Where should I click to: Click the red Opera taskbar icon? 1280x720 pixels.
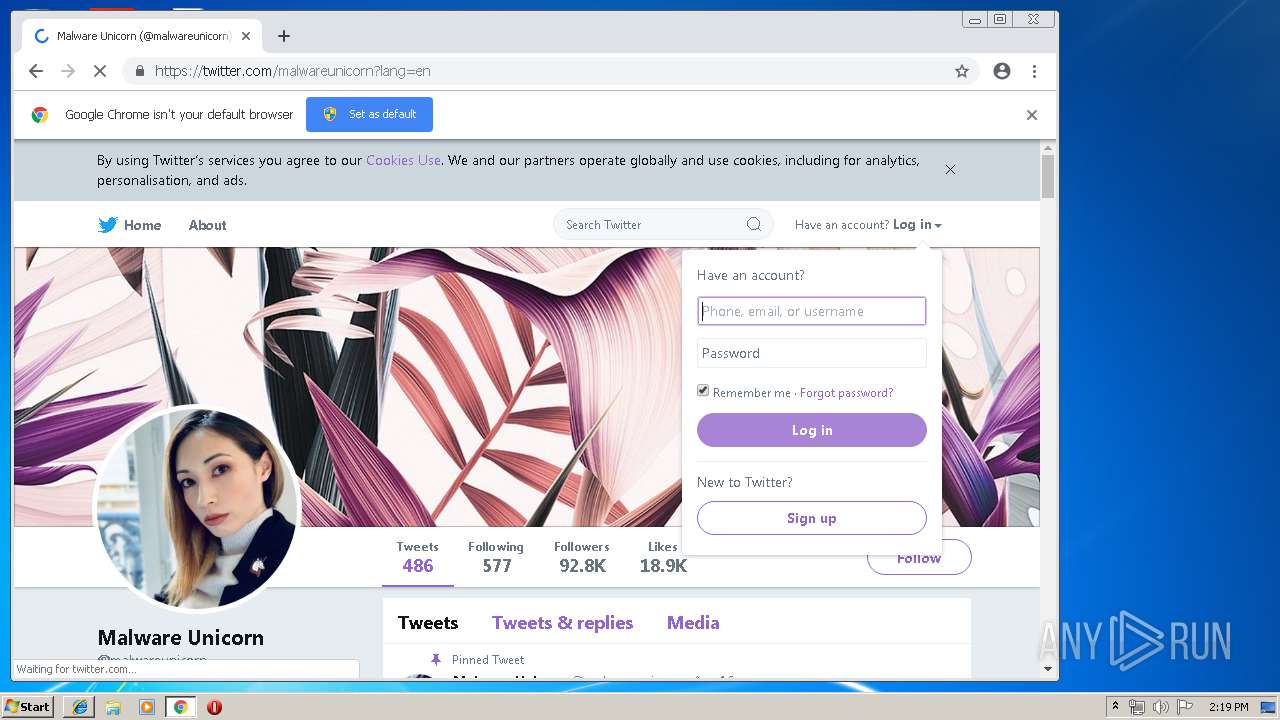214,707
